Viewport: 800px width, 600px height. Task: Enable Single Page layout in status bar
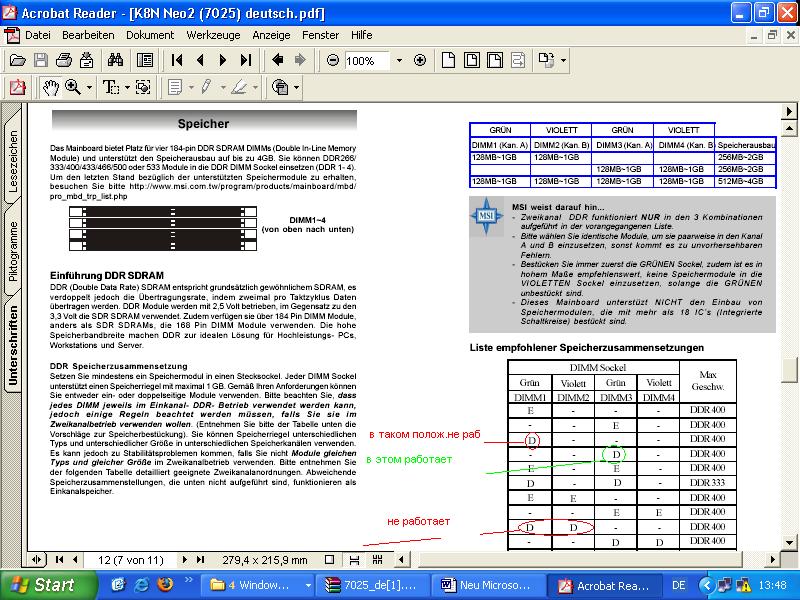click(x=330, y=560)
